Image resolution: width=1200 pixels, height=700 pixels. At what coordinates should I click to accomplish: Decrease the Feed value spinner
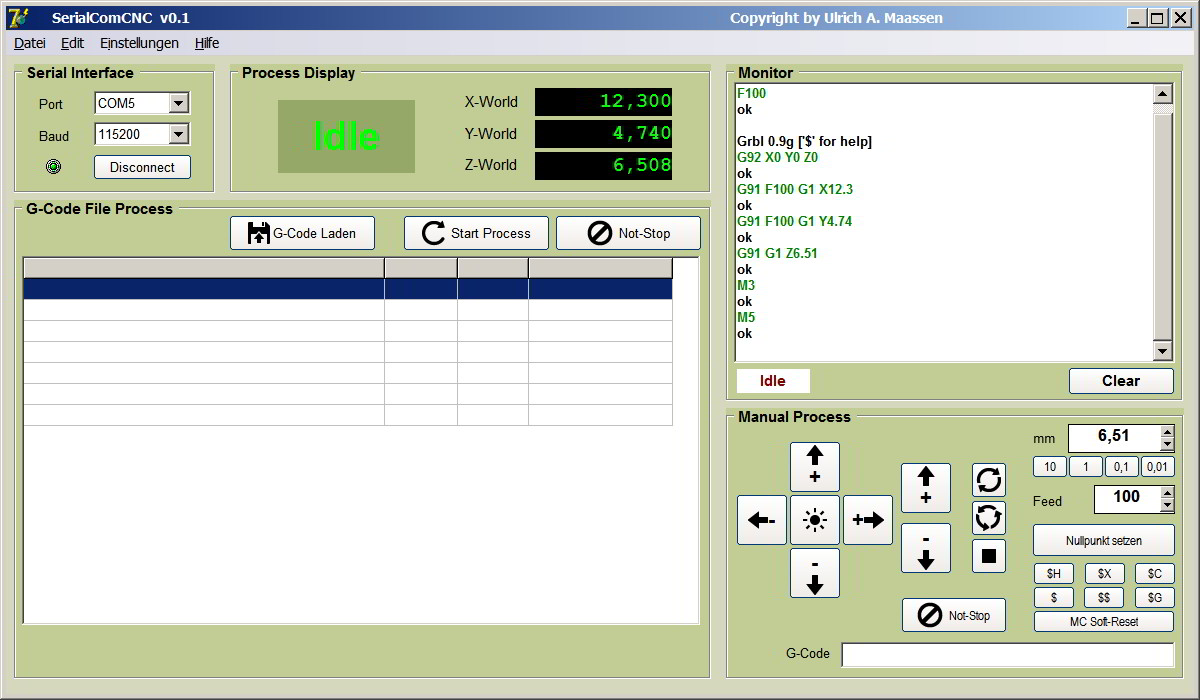[1167, 505]
